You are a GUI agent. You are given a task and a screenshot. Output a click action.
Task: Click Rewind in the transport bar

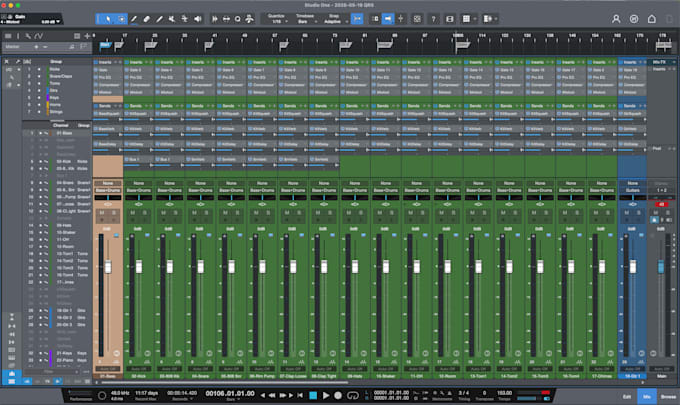tap(272, 395)
